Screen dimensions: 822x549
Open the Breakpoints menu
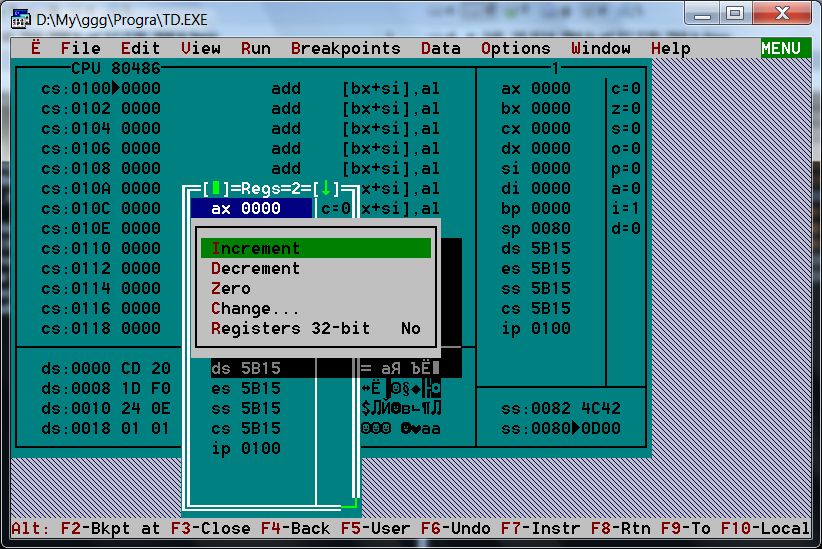pyautogui.click(x=345, y=48)
